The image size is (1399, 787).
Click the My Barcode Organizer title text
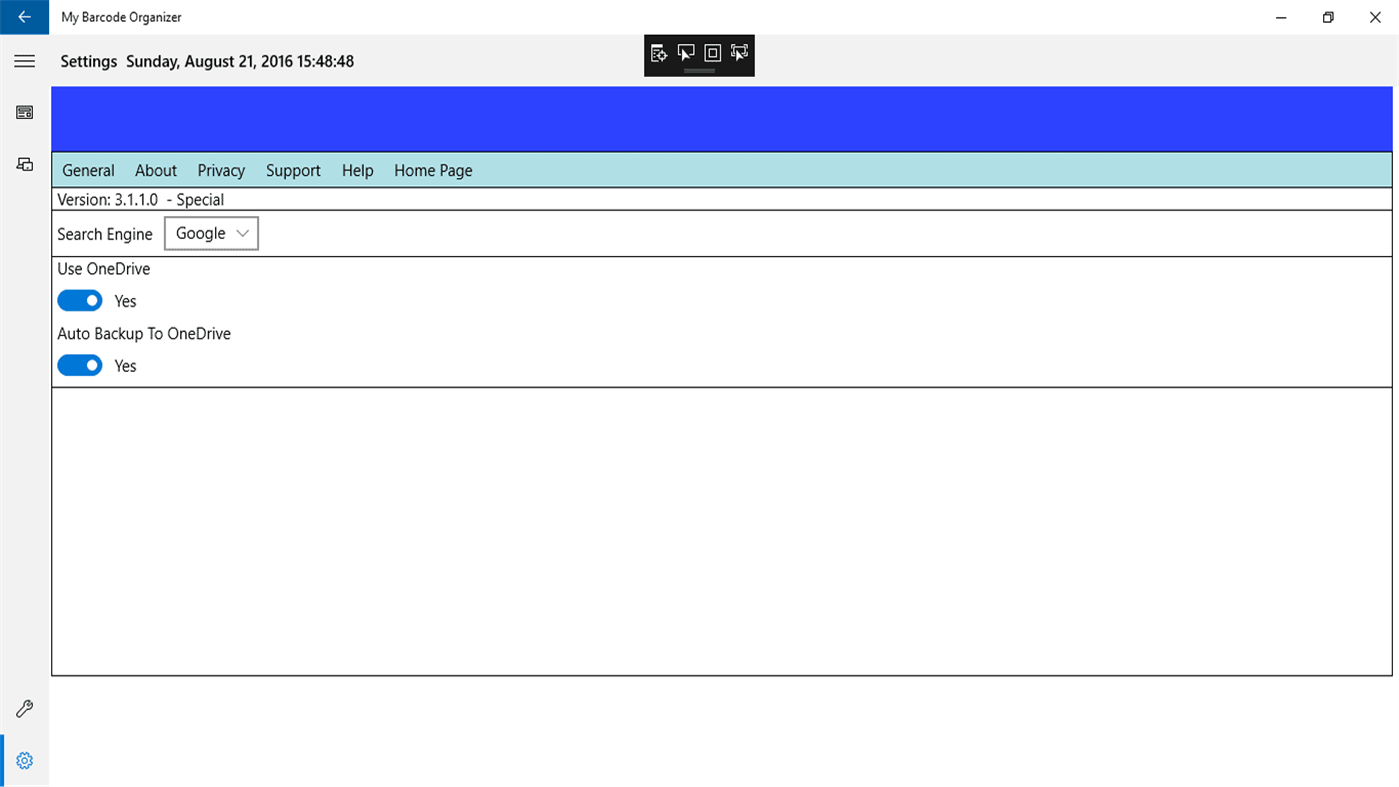(x=121, y=17)
